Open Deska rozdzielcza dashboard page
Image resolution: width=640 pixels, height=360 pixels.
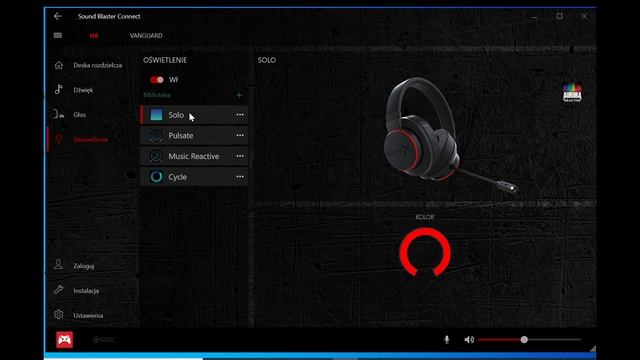pyautogui.click(x=98, y=65)
